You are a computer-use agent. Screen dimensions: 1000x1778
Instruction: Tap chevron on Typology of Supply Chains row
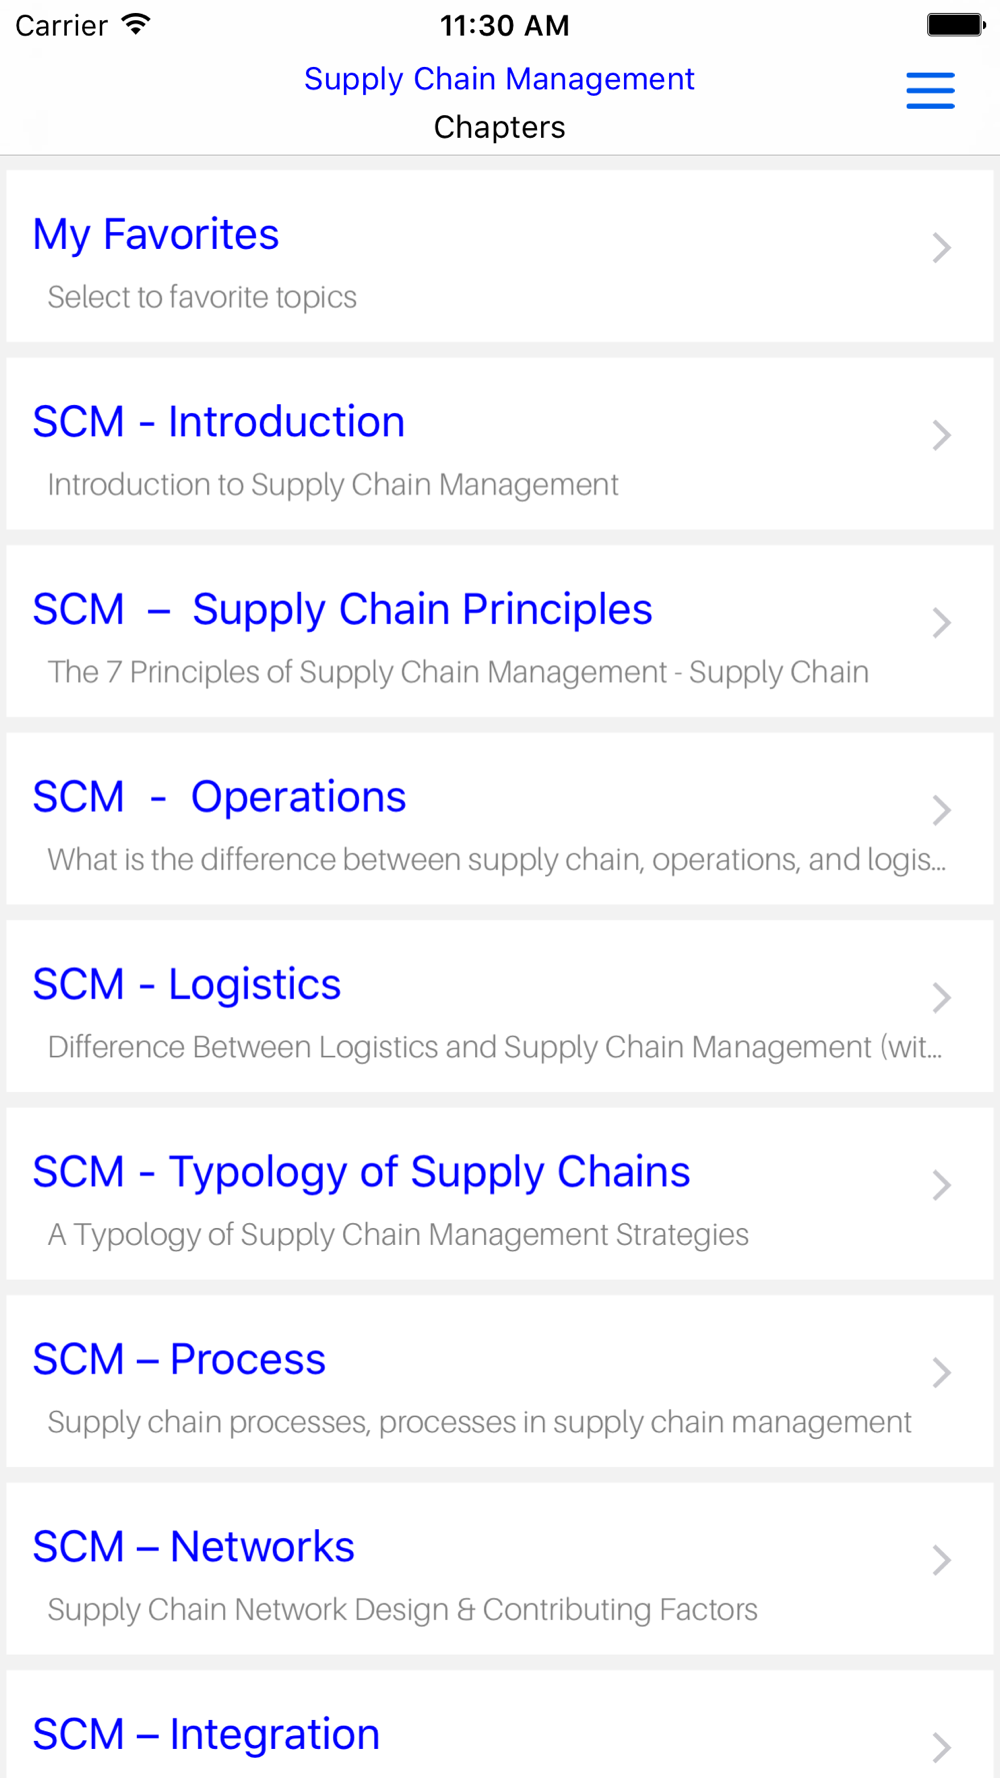[941, 1185]
